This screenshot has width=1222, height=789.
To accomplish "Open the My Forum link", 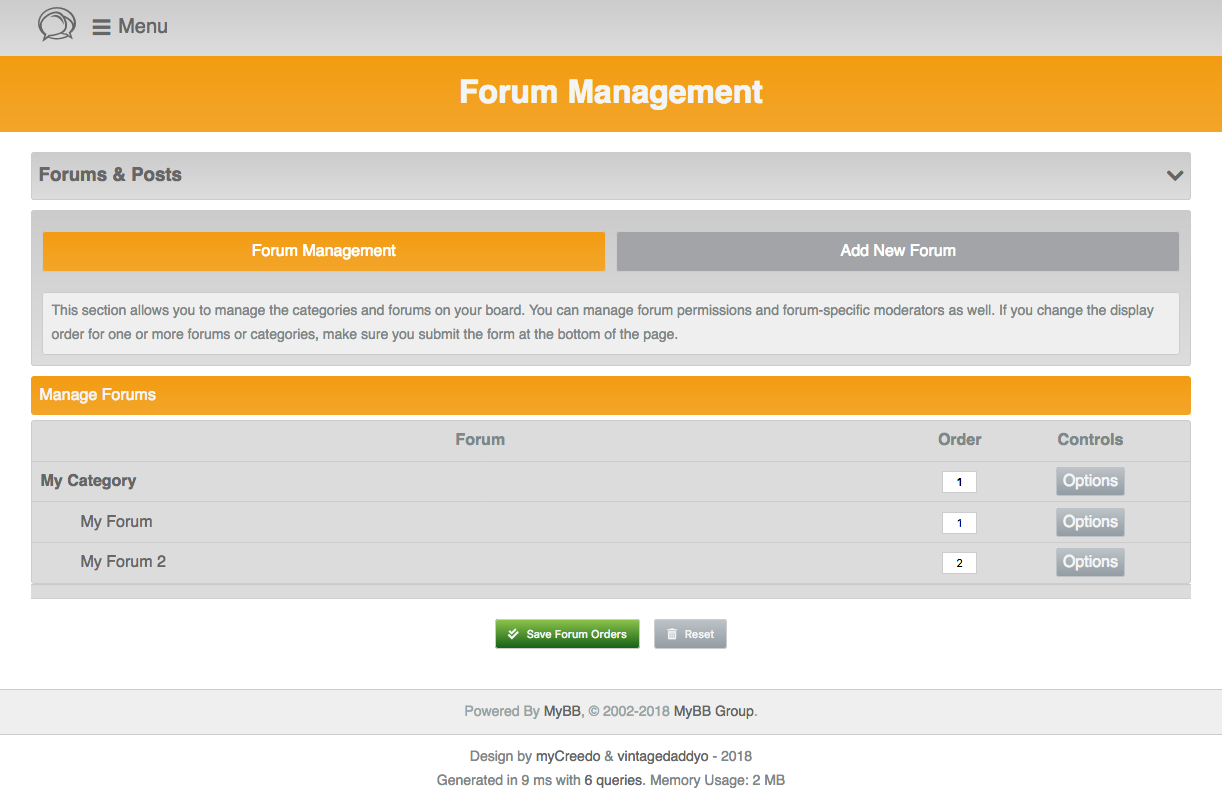I will [116, 522].
